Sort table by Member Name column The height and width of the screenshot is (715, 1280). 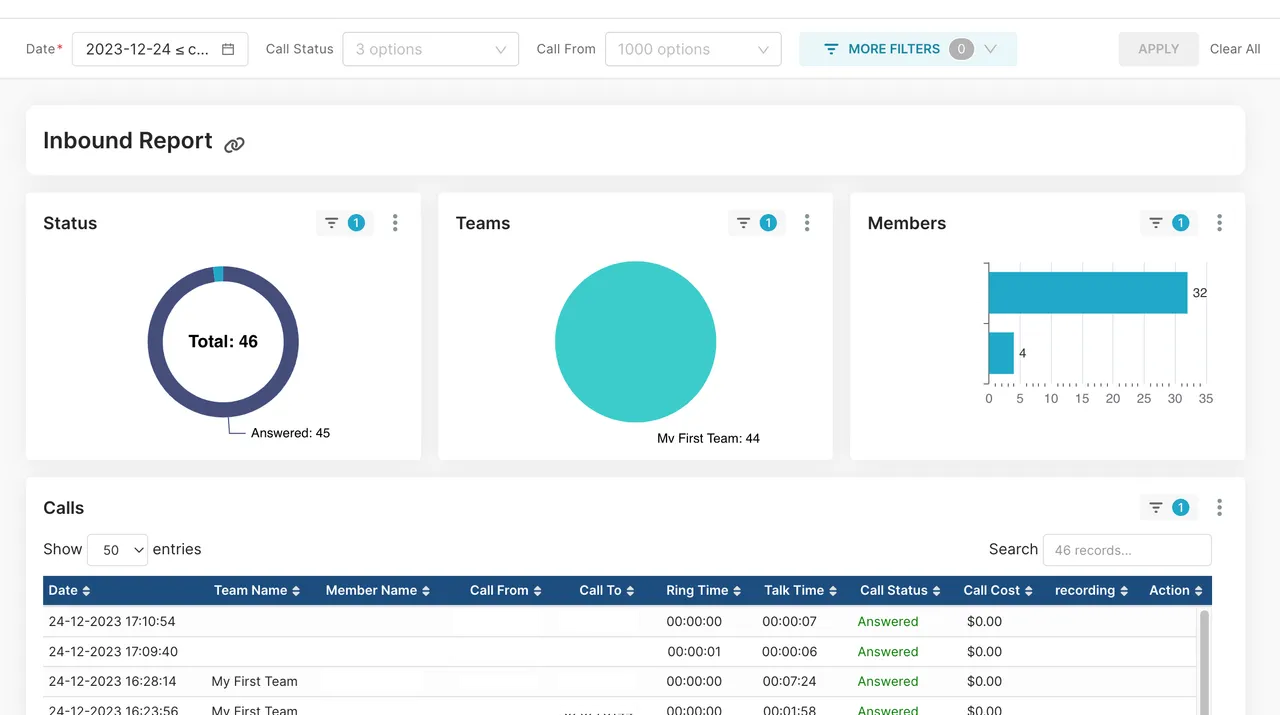[378, 590]
